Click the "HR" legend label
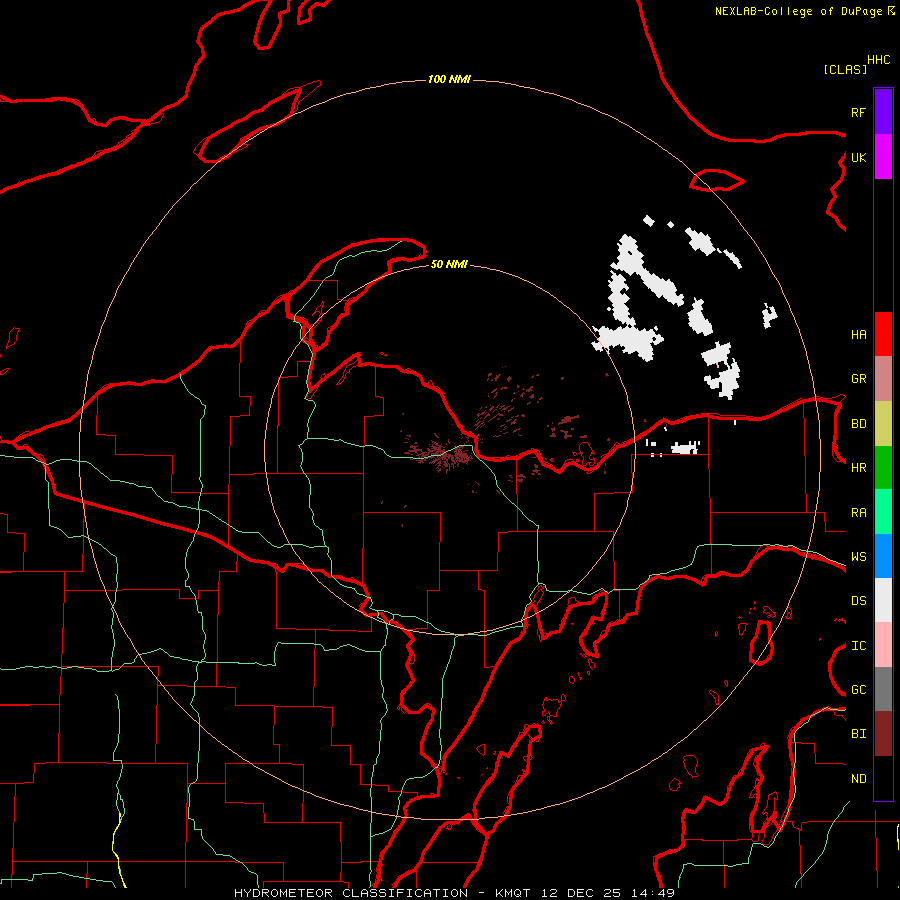This screenshot has height=900, width=900. [x=858, y=468]
